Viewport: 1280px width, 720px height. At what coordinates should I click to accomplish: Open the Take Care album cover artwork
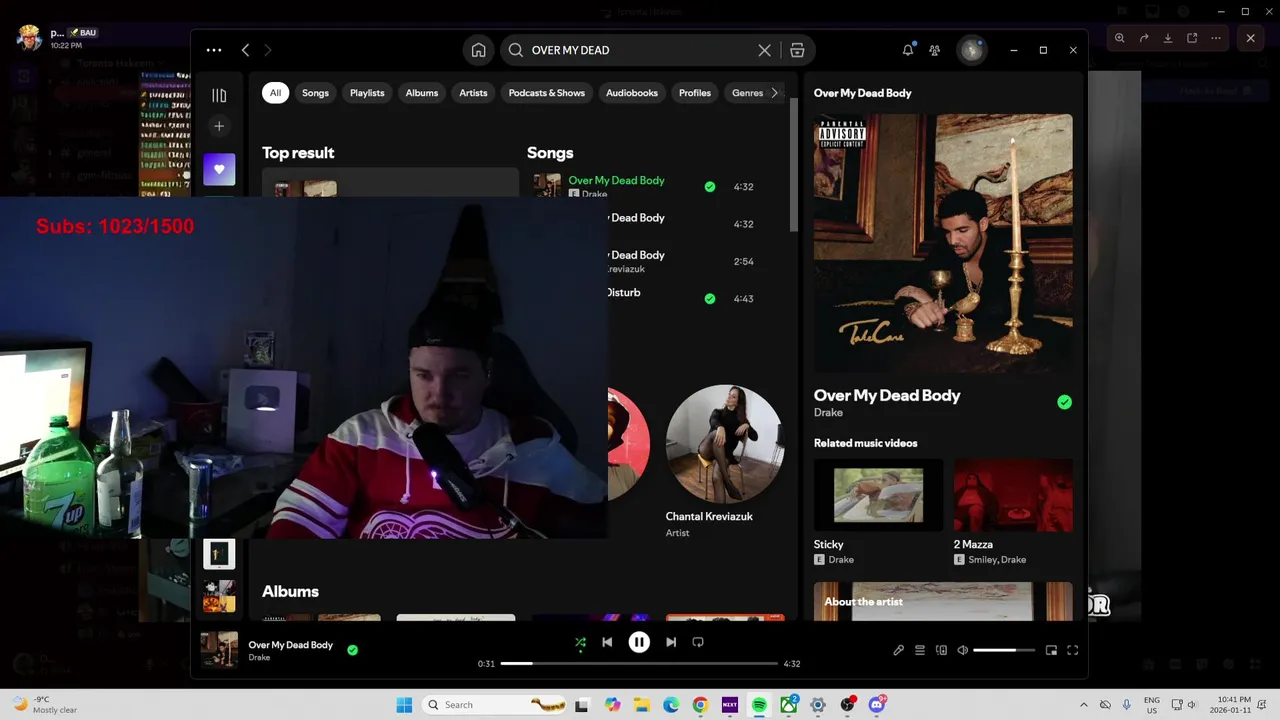tap(943, 243)
